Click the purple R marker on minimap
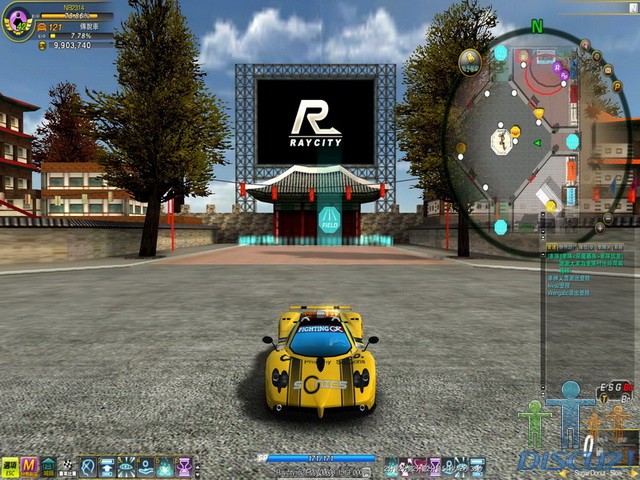This screenshot has width=640, height=480. [558, 67]
